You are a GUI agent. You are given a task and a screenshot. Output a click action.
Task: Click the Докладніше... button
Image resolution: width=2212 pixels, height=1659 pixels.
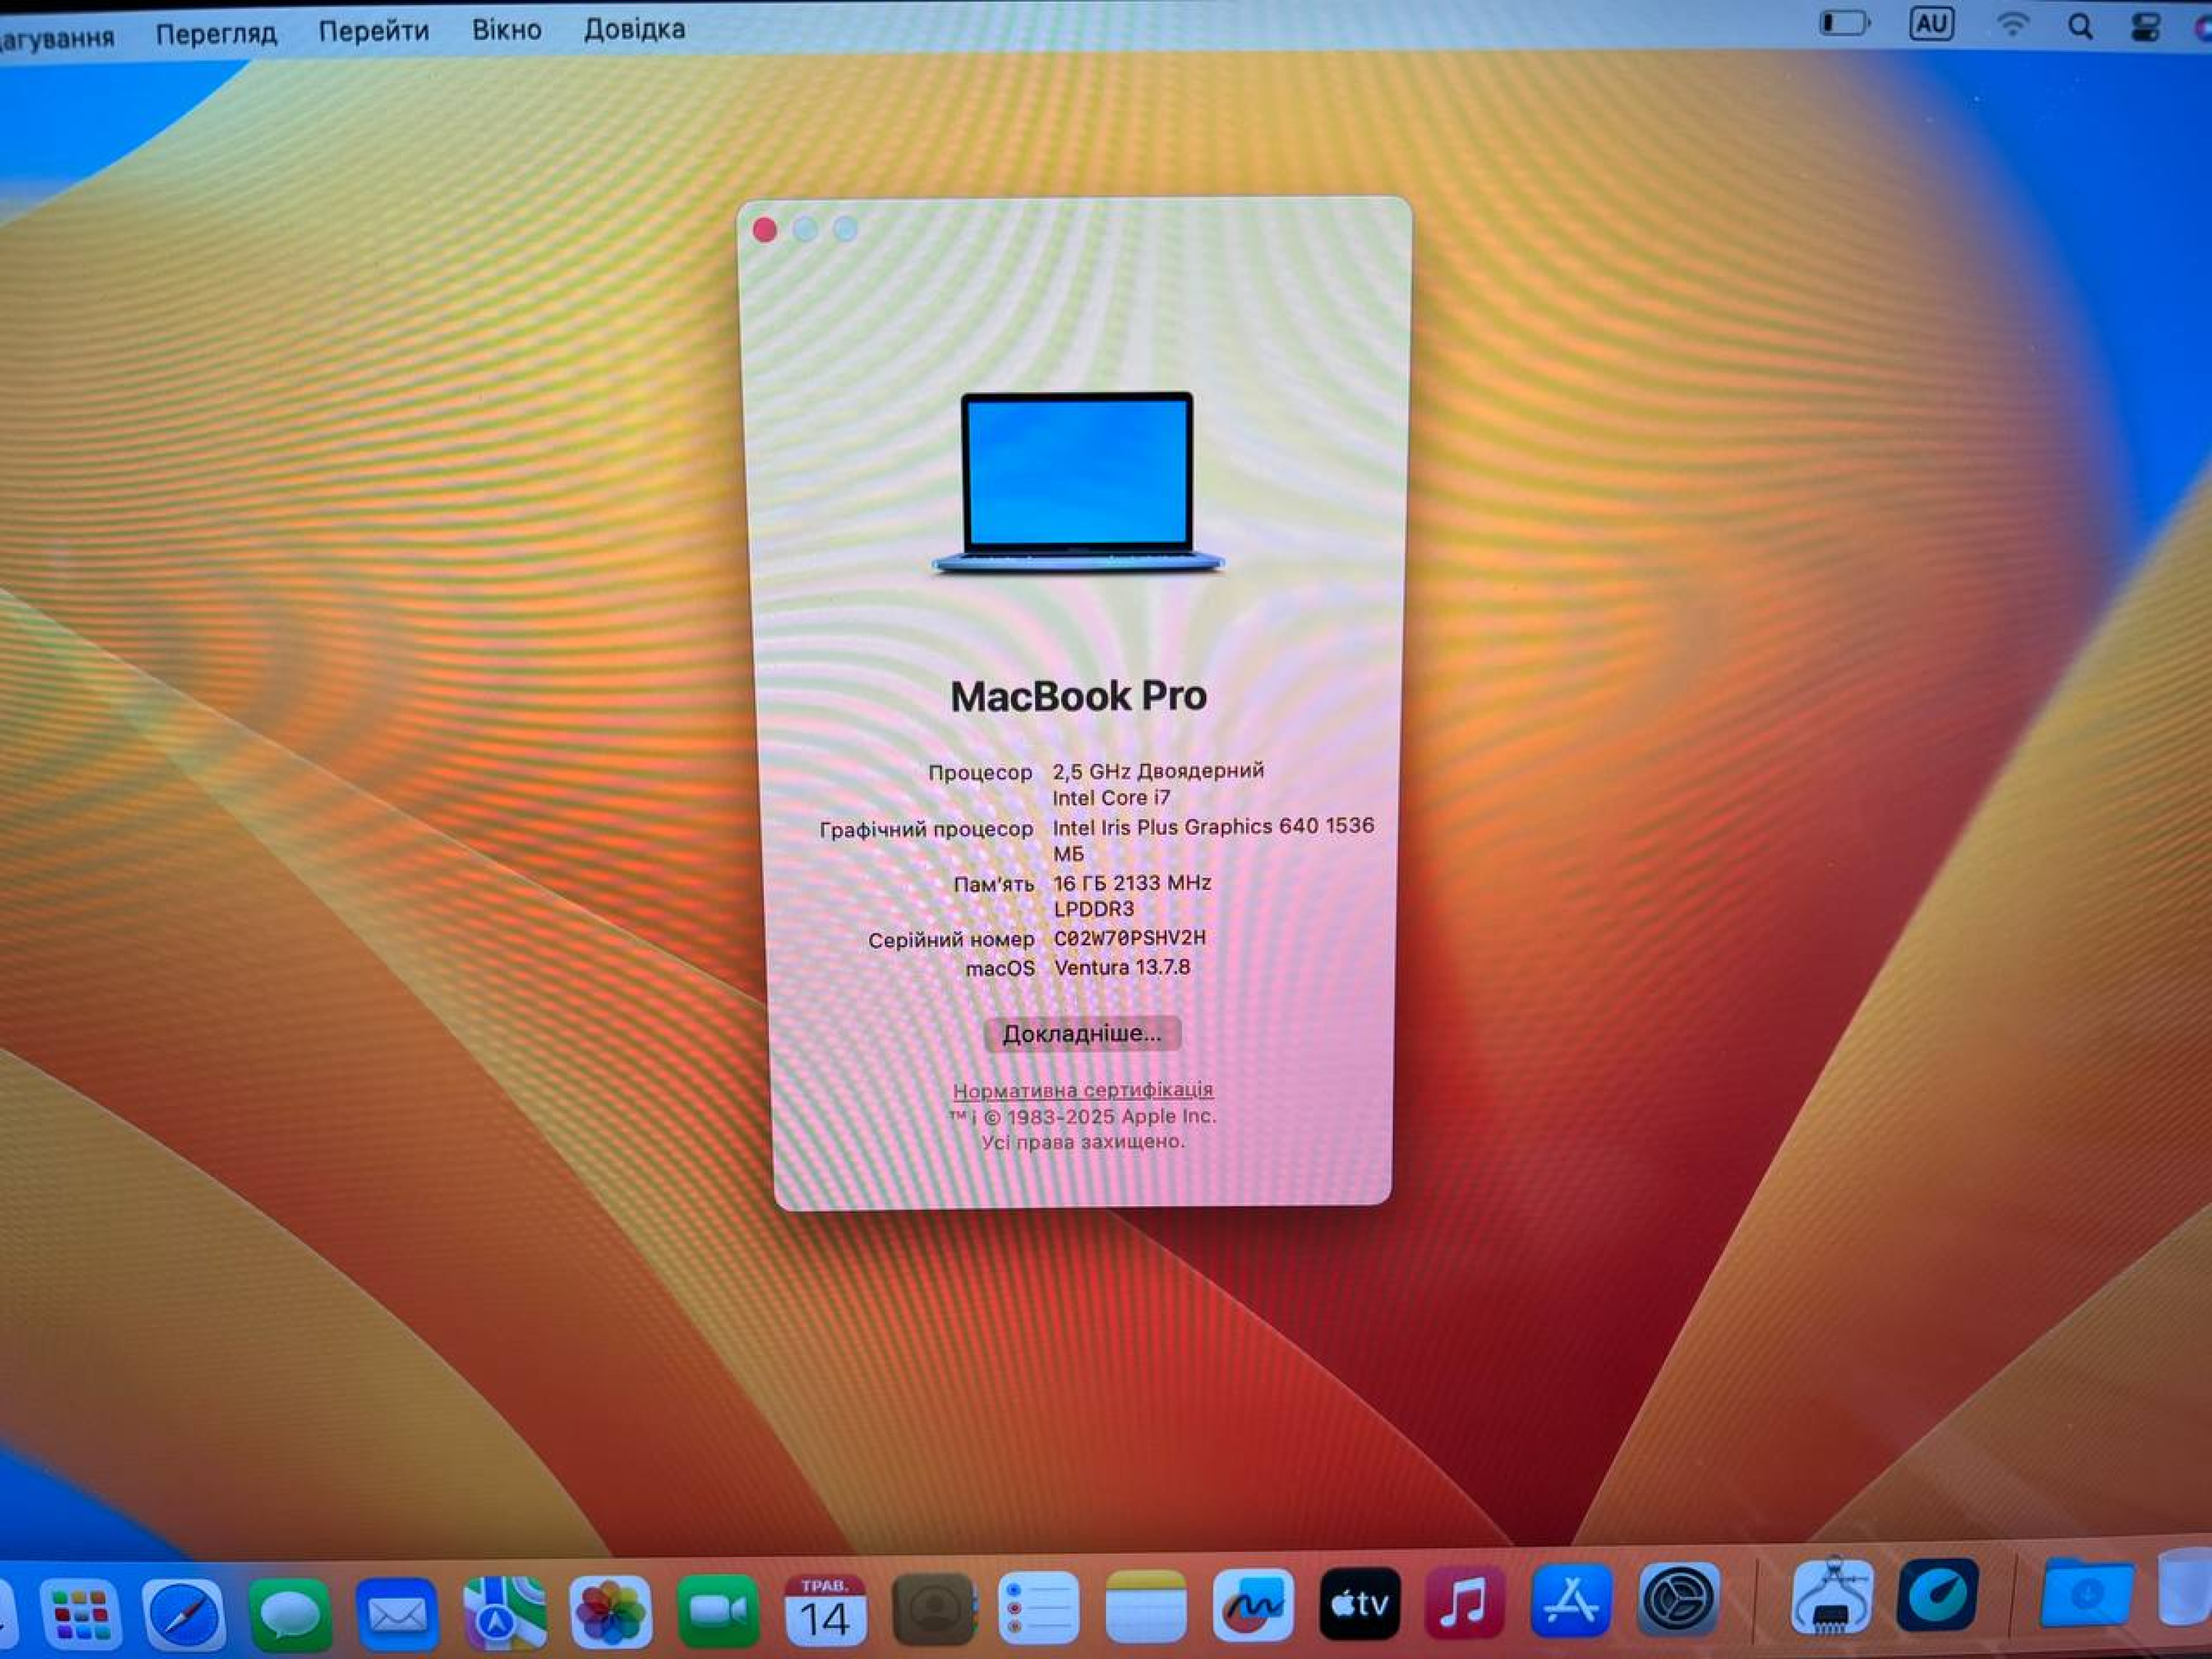pyautogui.click(x=1082, y=1034)
